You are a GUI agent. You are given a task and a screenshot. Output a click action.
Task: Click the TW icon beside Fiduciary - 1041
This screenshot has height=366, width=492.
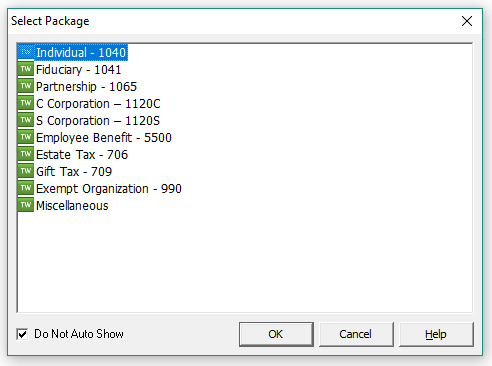coord(26,69)
